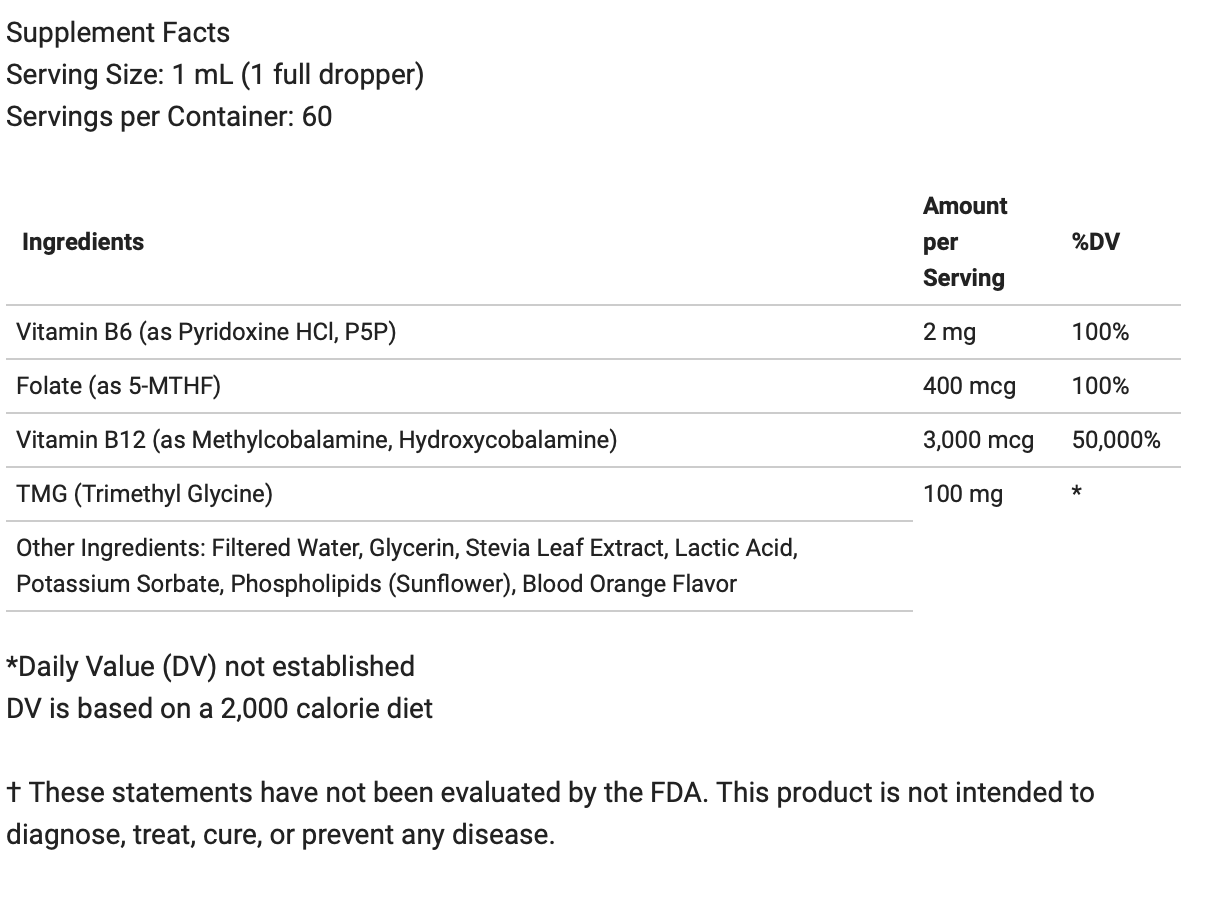Click the Servings per Container text
The height and width of the screenshot is (910, 1214).
169,117
